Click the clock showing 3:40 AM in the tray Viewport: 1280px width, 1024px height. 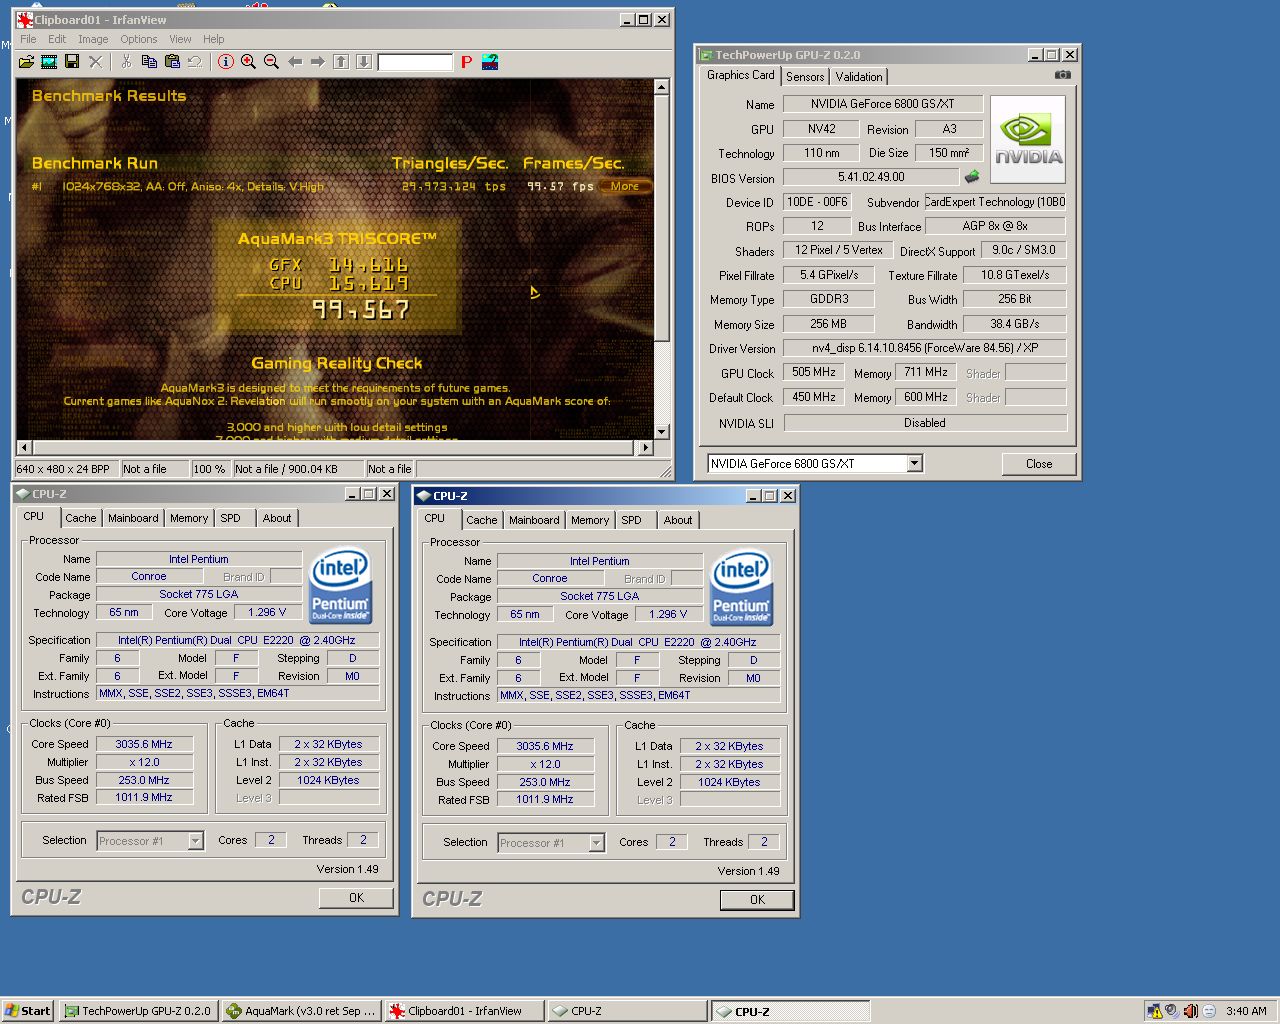click(1246, 1011)
